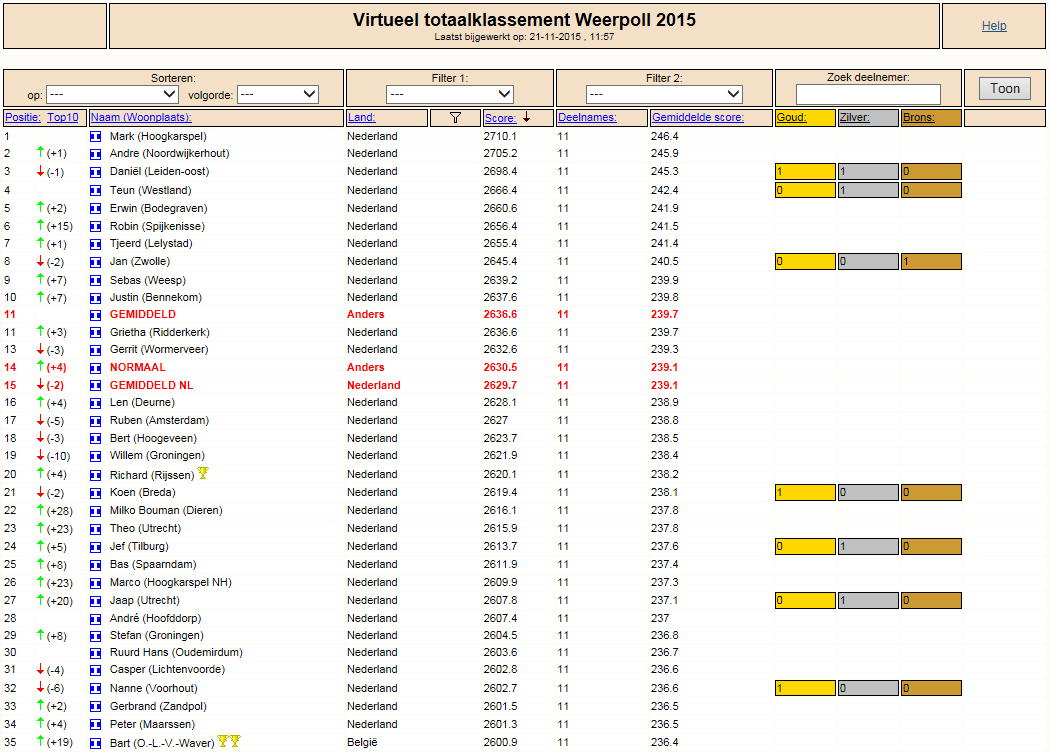The height and width of the screenshot is (752, 1050).
Task: Click blue icon next to Robin (Spijkenisse)
Action: tap(96, 227)
